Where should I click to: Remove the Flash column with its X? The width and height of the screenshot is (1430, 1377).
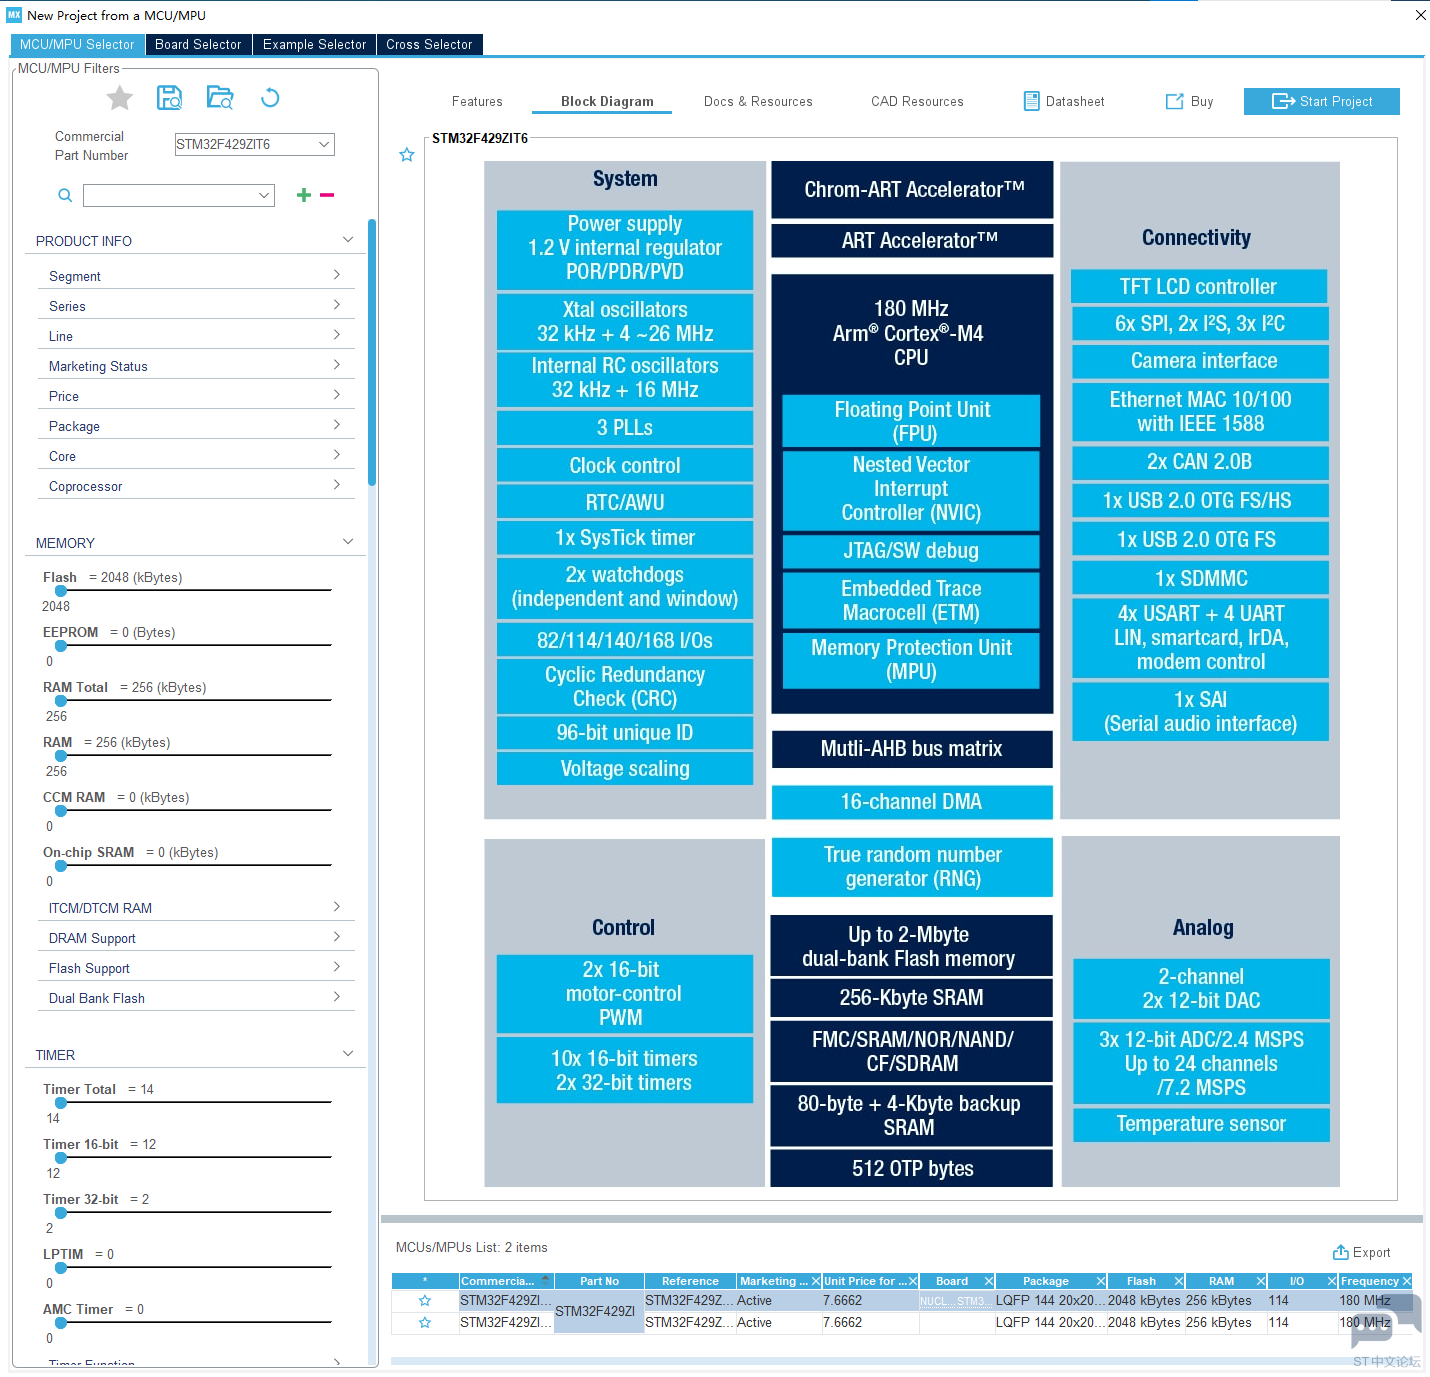tap(1179, 1281)
